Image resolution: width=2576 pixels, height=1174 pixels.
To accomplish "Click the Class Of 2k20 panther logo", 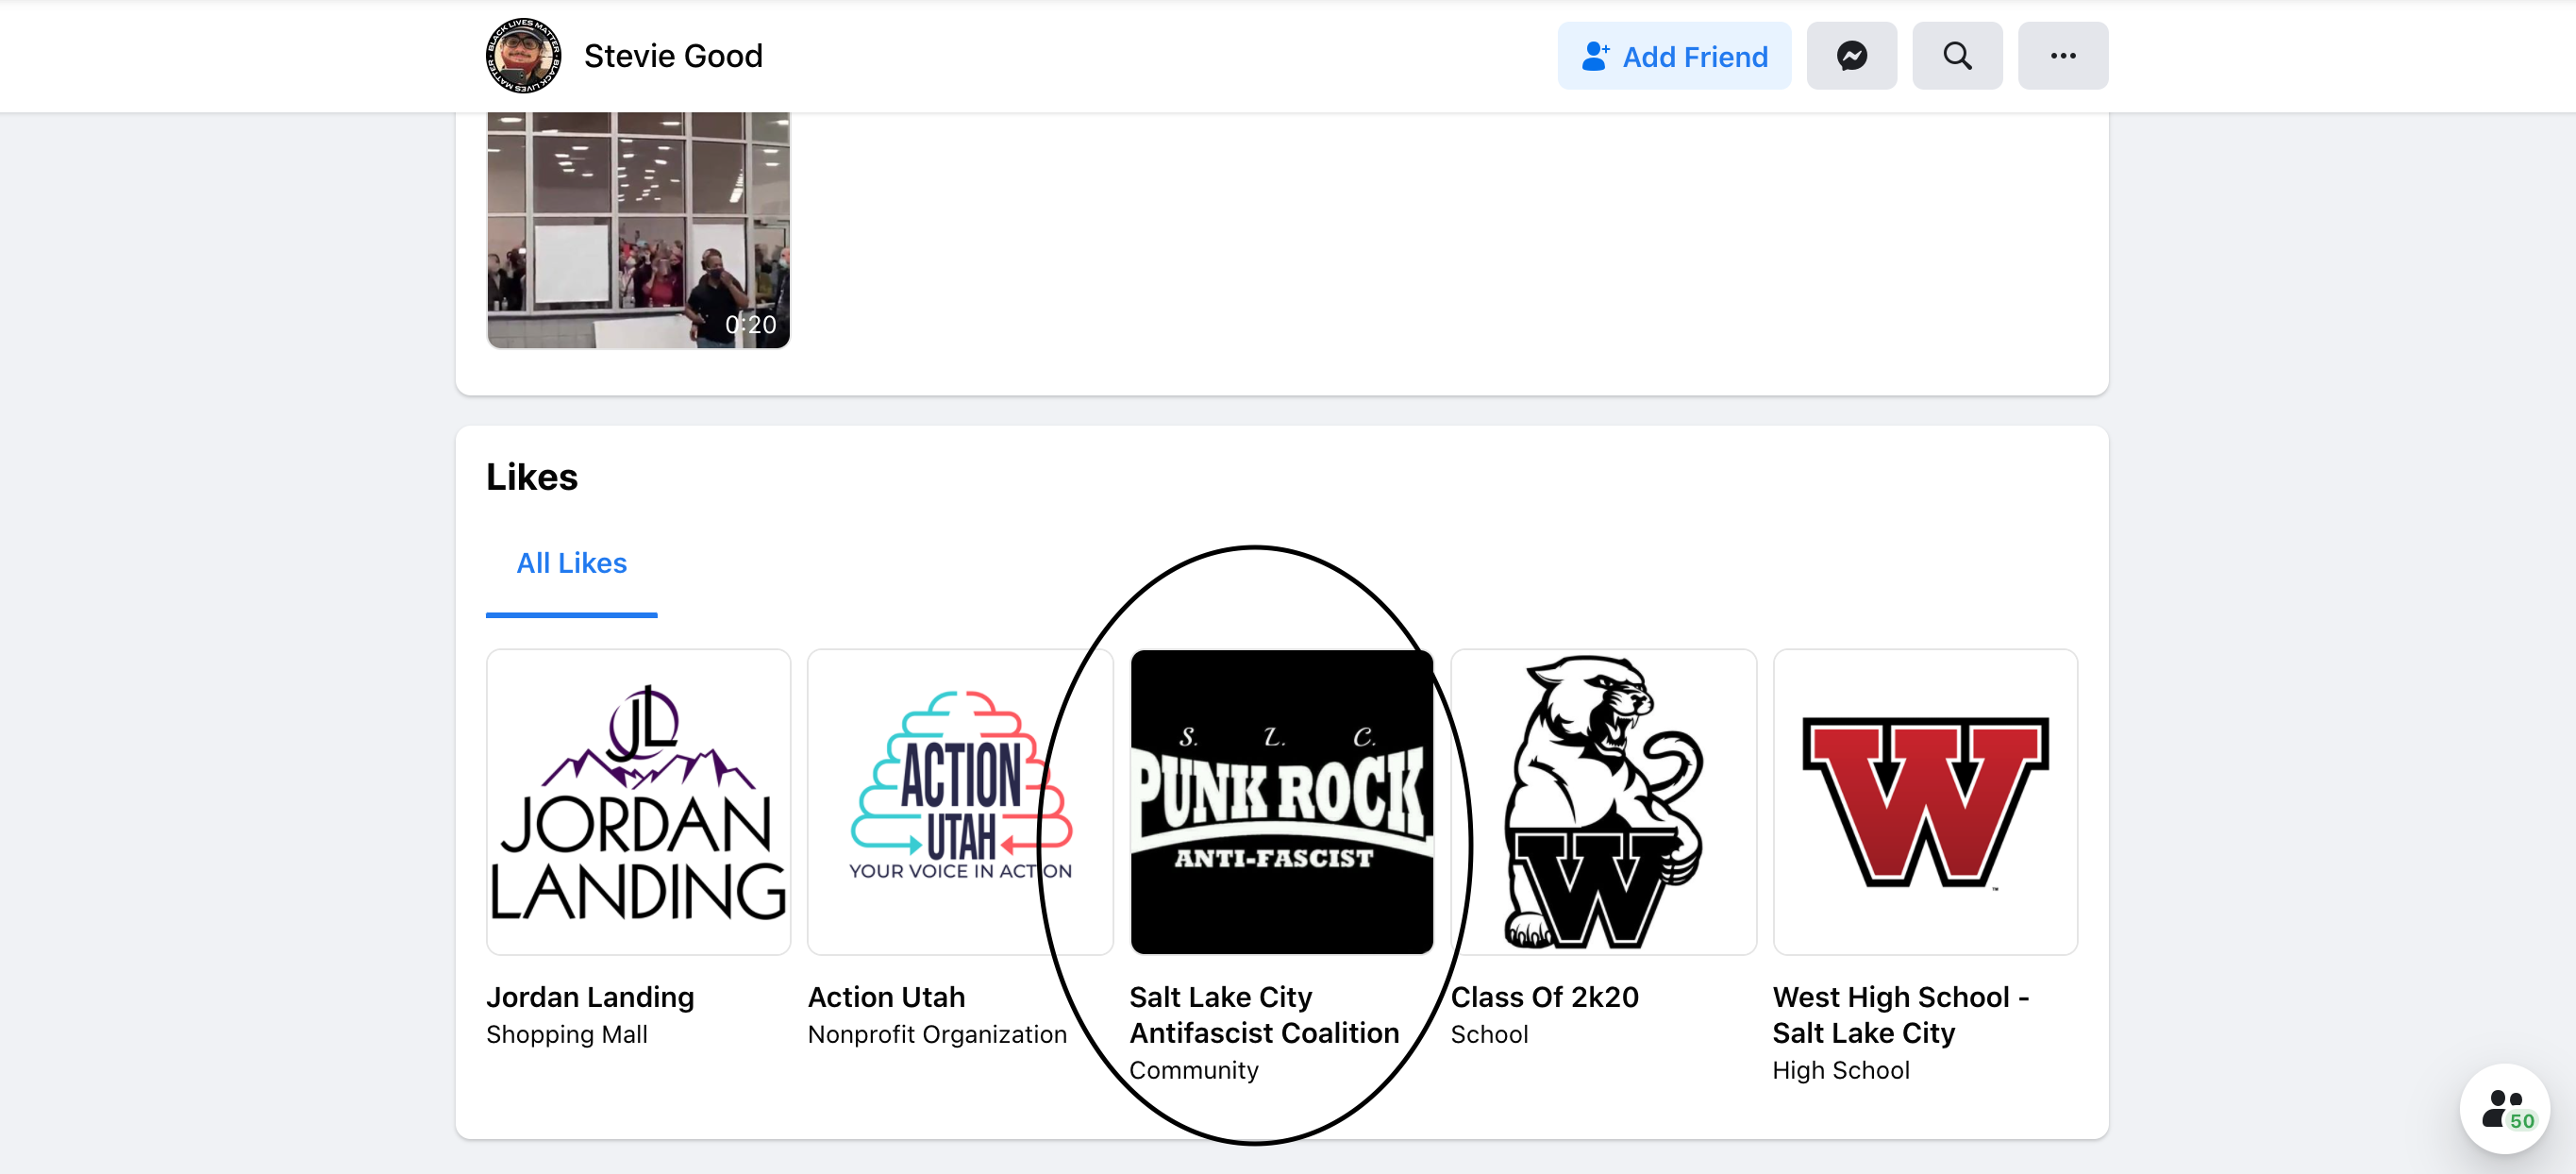I will 1603,801.
